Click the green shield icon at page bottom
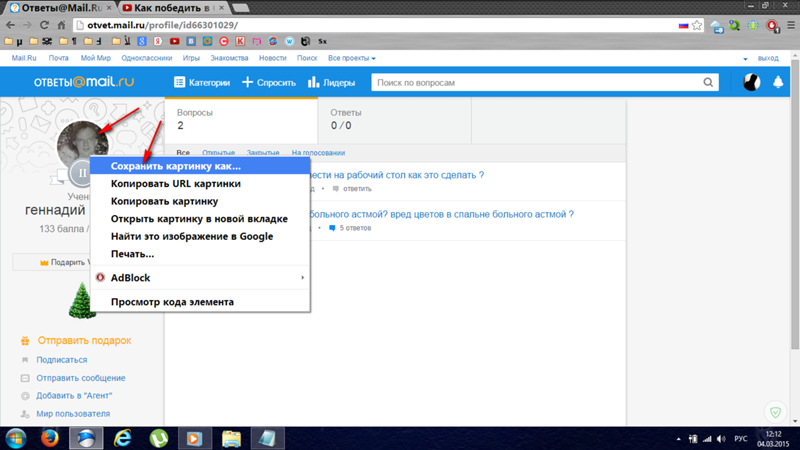The image size is (800, 450). [x=776, y=412]
